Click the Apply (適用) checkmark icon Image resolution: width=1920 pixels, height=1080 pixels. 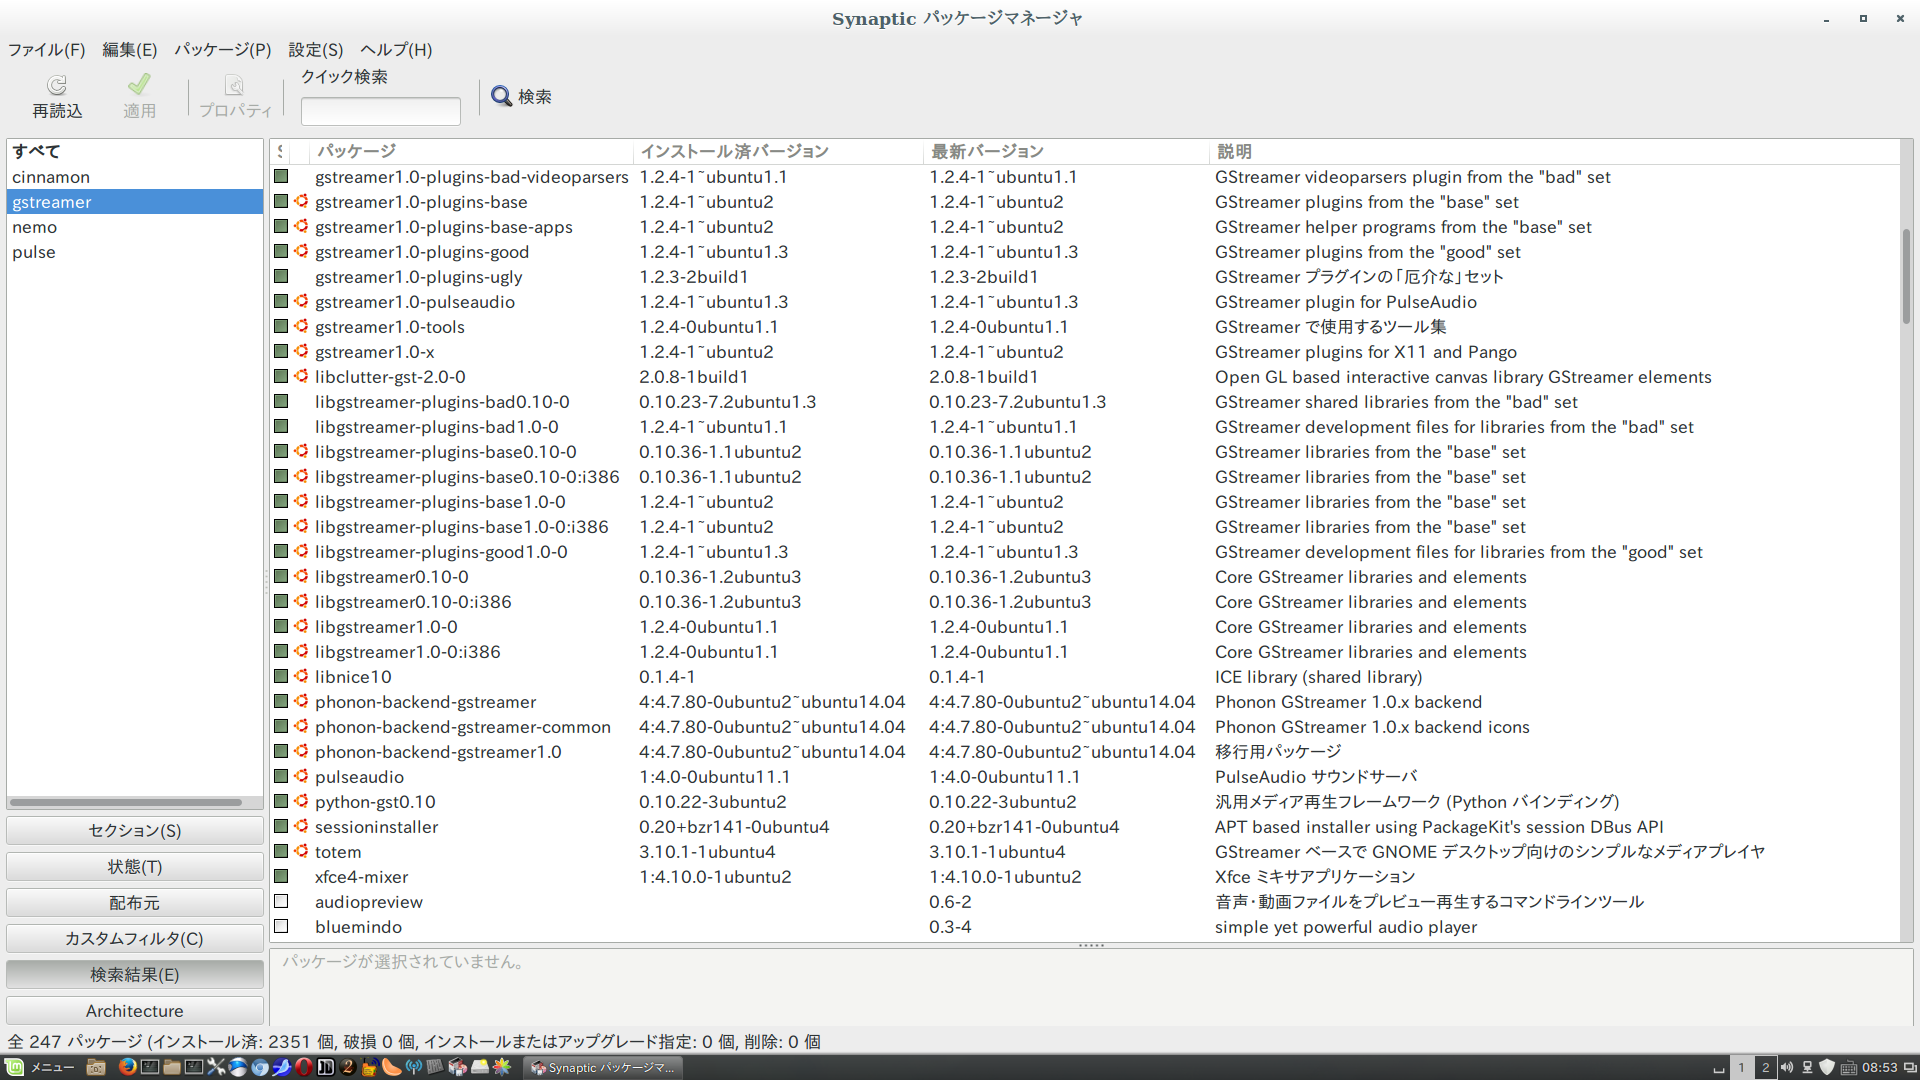tap(139, 84)
